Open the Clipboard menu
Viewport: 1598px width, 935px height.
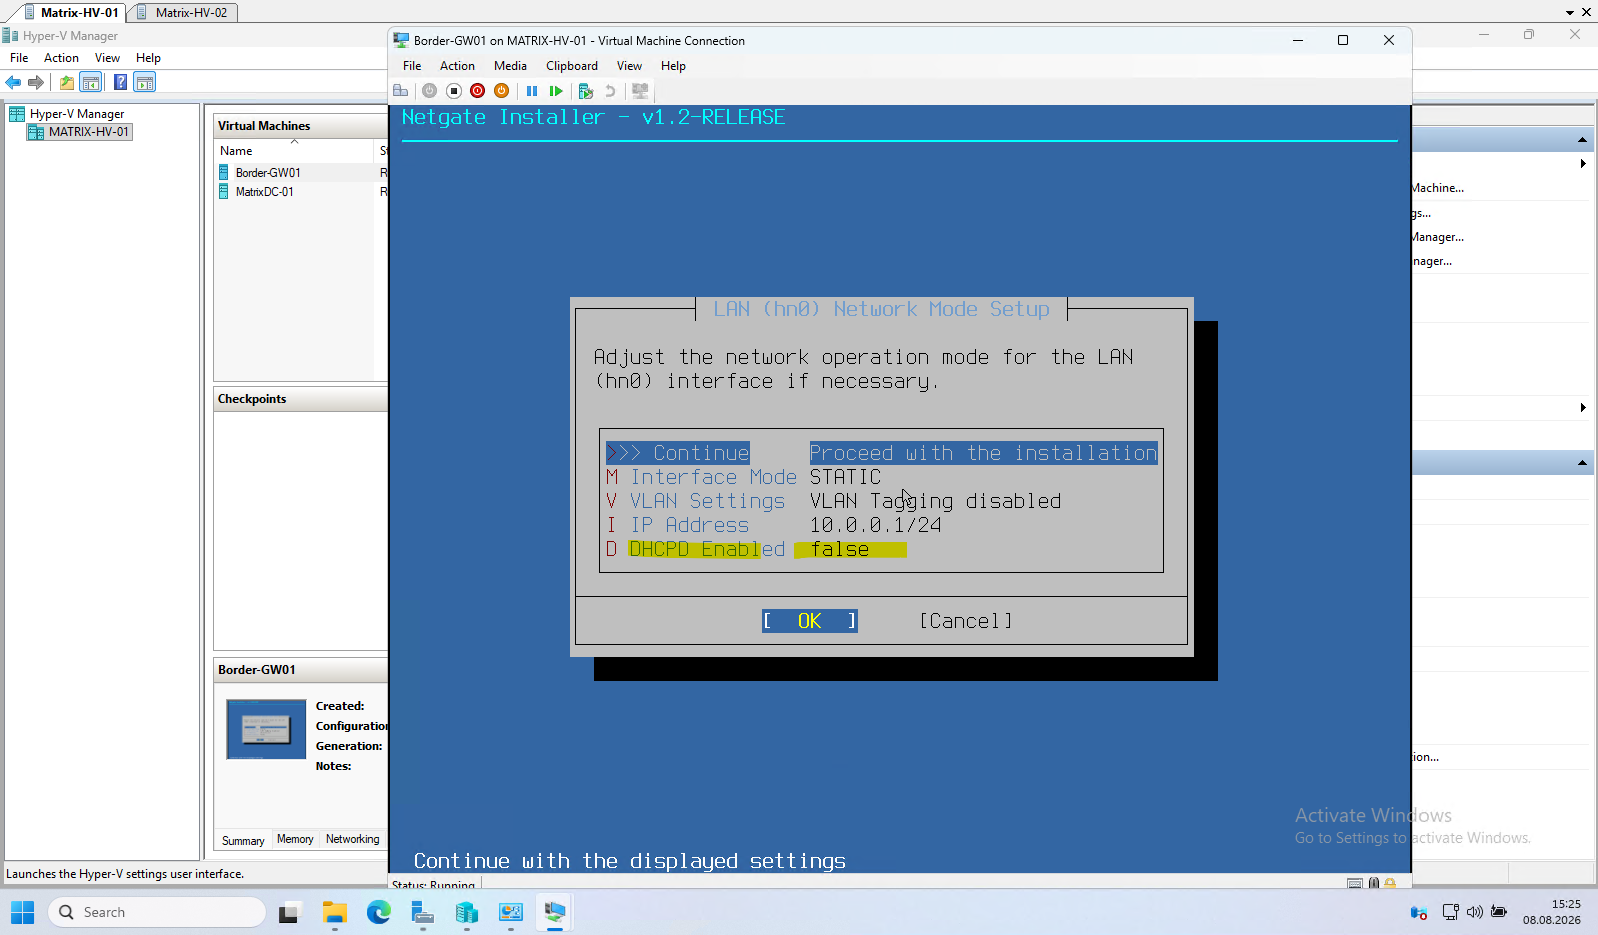[x=572, y=66]
